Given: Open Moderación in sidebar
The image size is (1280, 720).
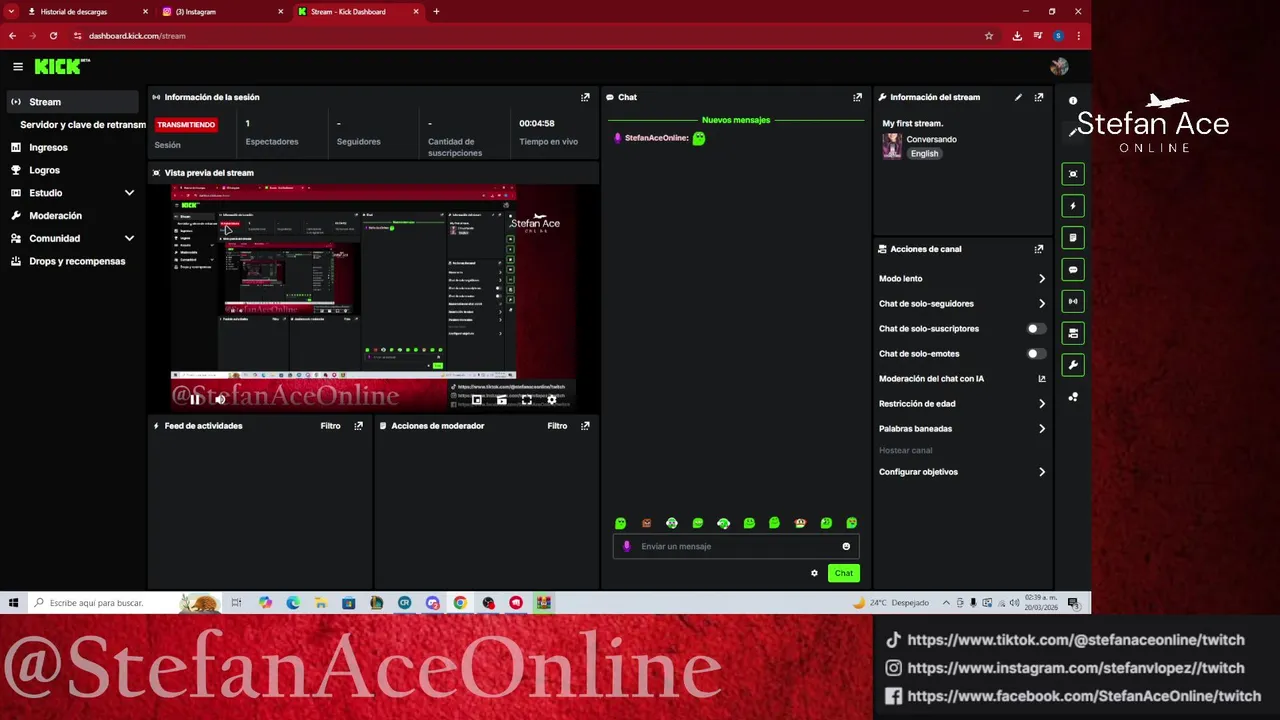Looking at the screenshot, I should pyautogui.click(x=55, y=216).
